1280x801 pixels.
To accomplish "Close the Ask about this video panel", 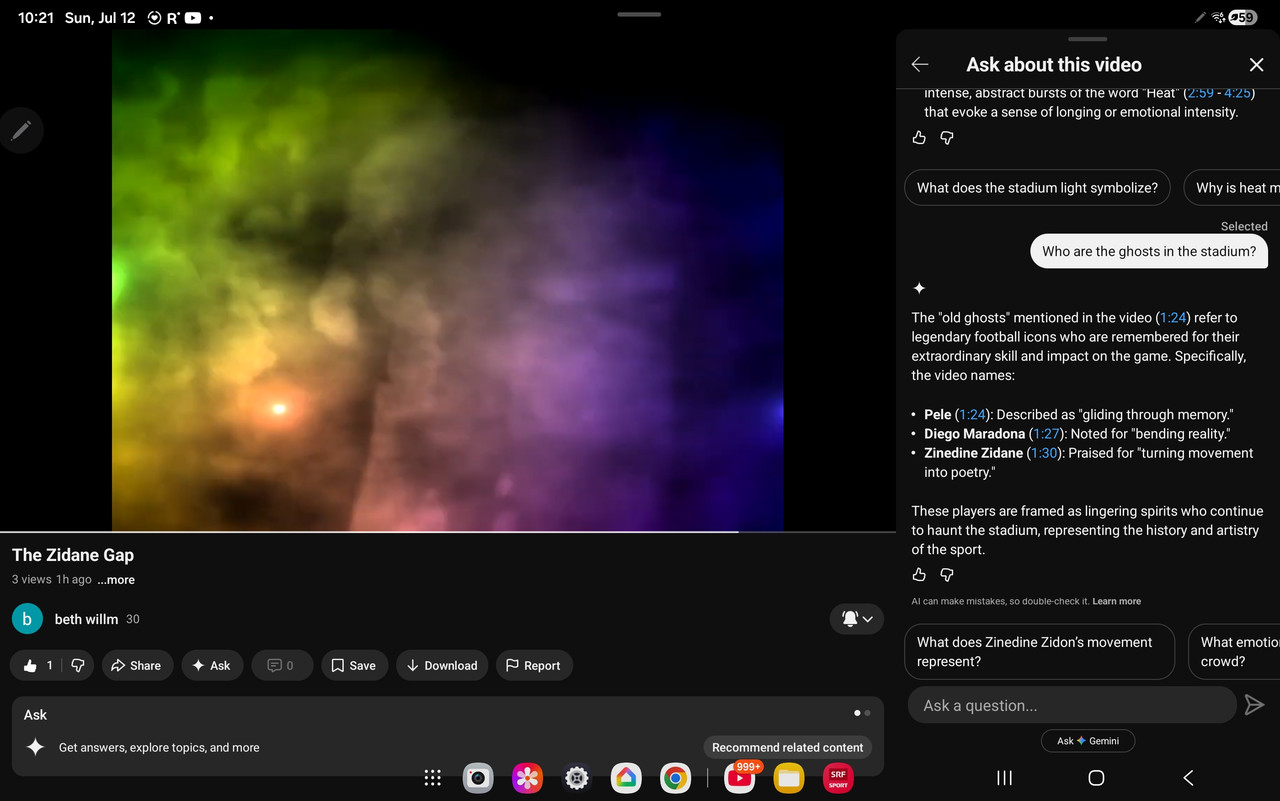I will point(1257,65).
